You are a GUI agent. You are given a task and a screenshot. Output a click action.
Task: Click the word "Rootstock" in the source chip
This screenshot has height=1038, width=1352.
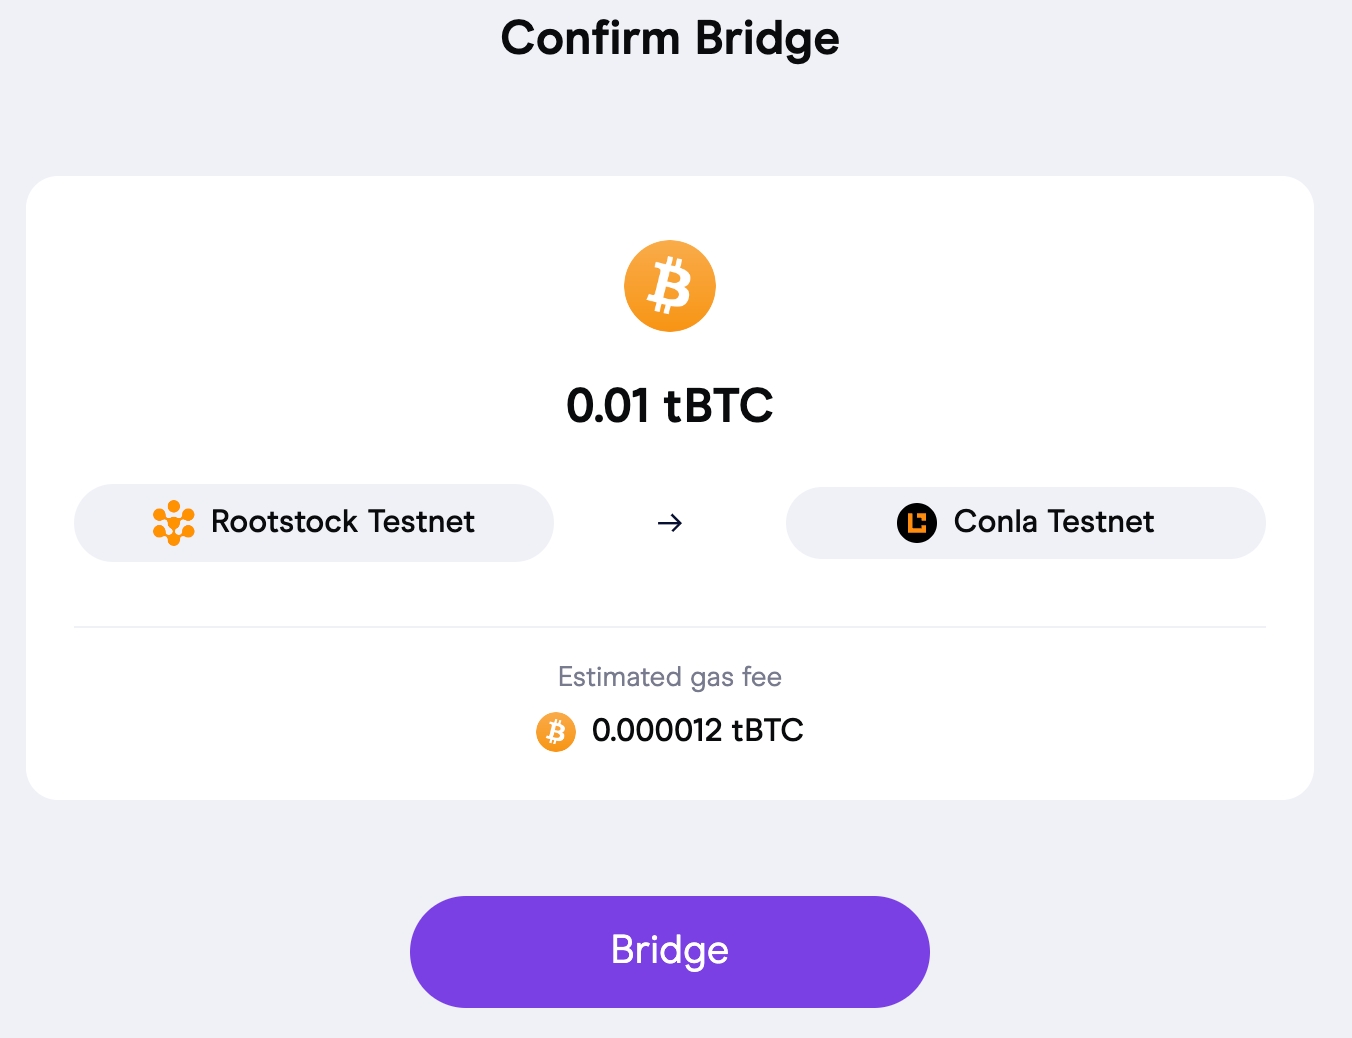click(284, 522)
